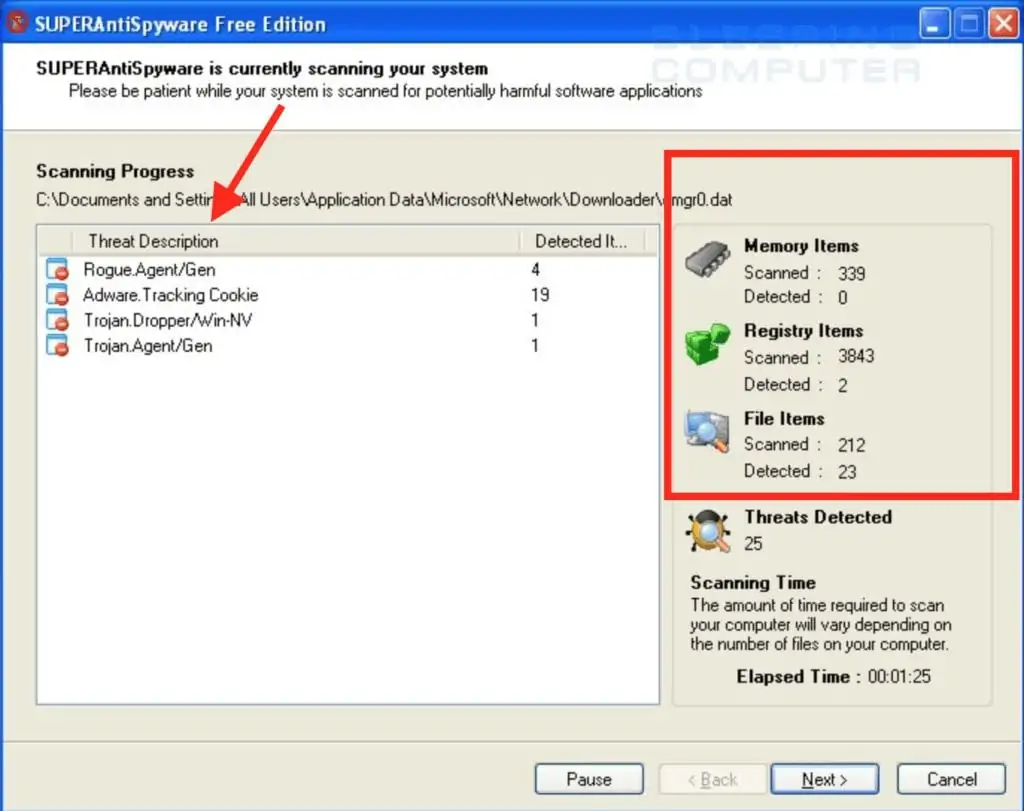Click the Adware.Tracking Cookie threat icon
This screenshot has height=811, width=1024.
click(x=57, y=294)
